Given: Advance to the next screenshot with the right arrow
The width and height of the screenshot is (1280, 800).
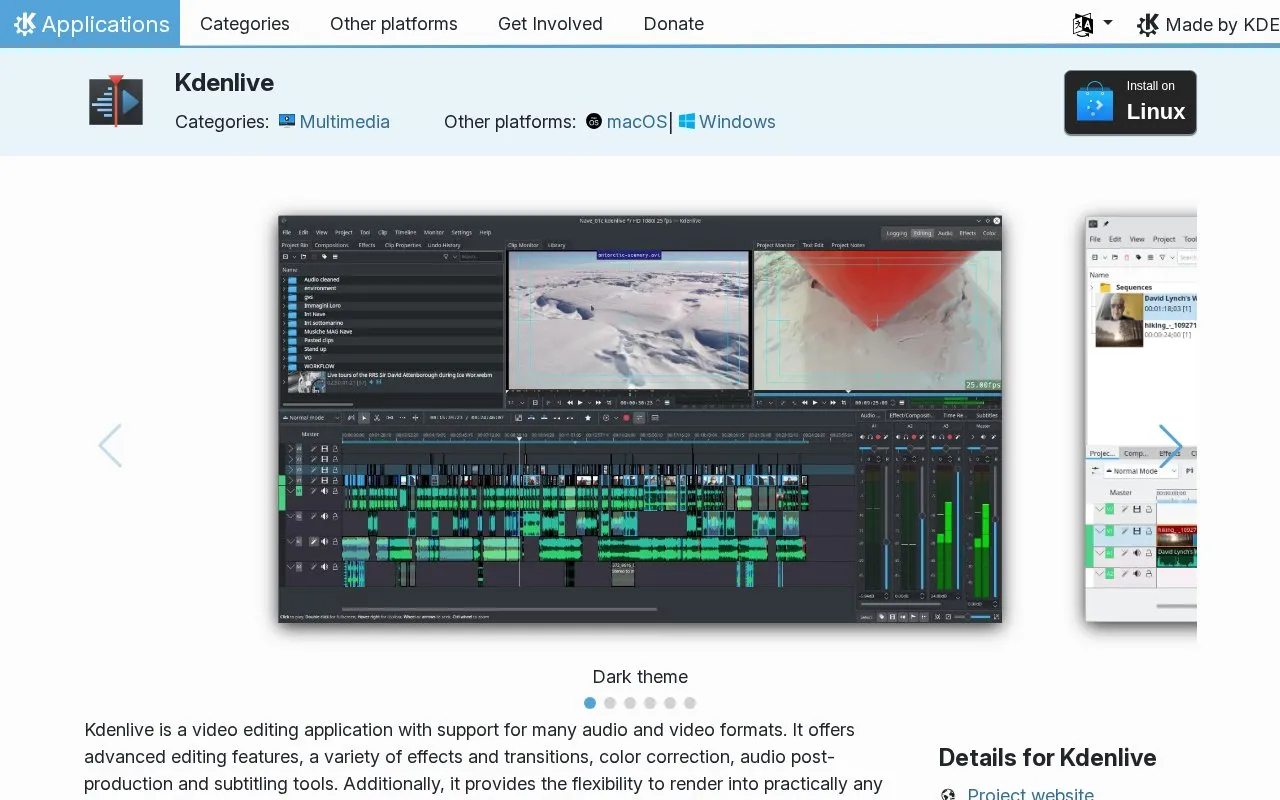Looking at the screenshot, I should (x=1170, y=446).
